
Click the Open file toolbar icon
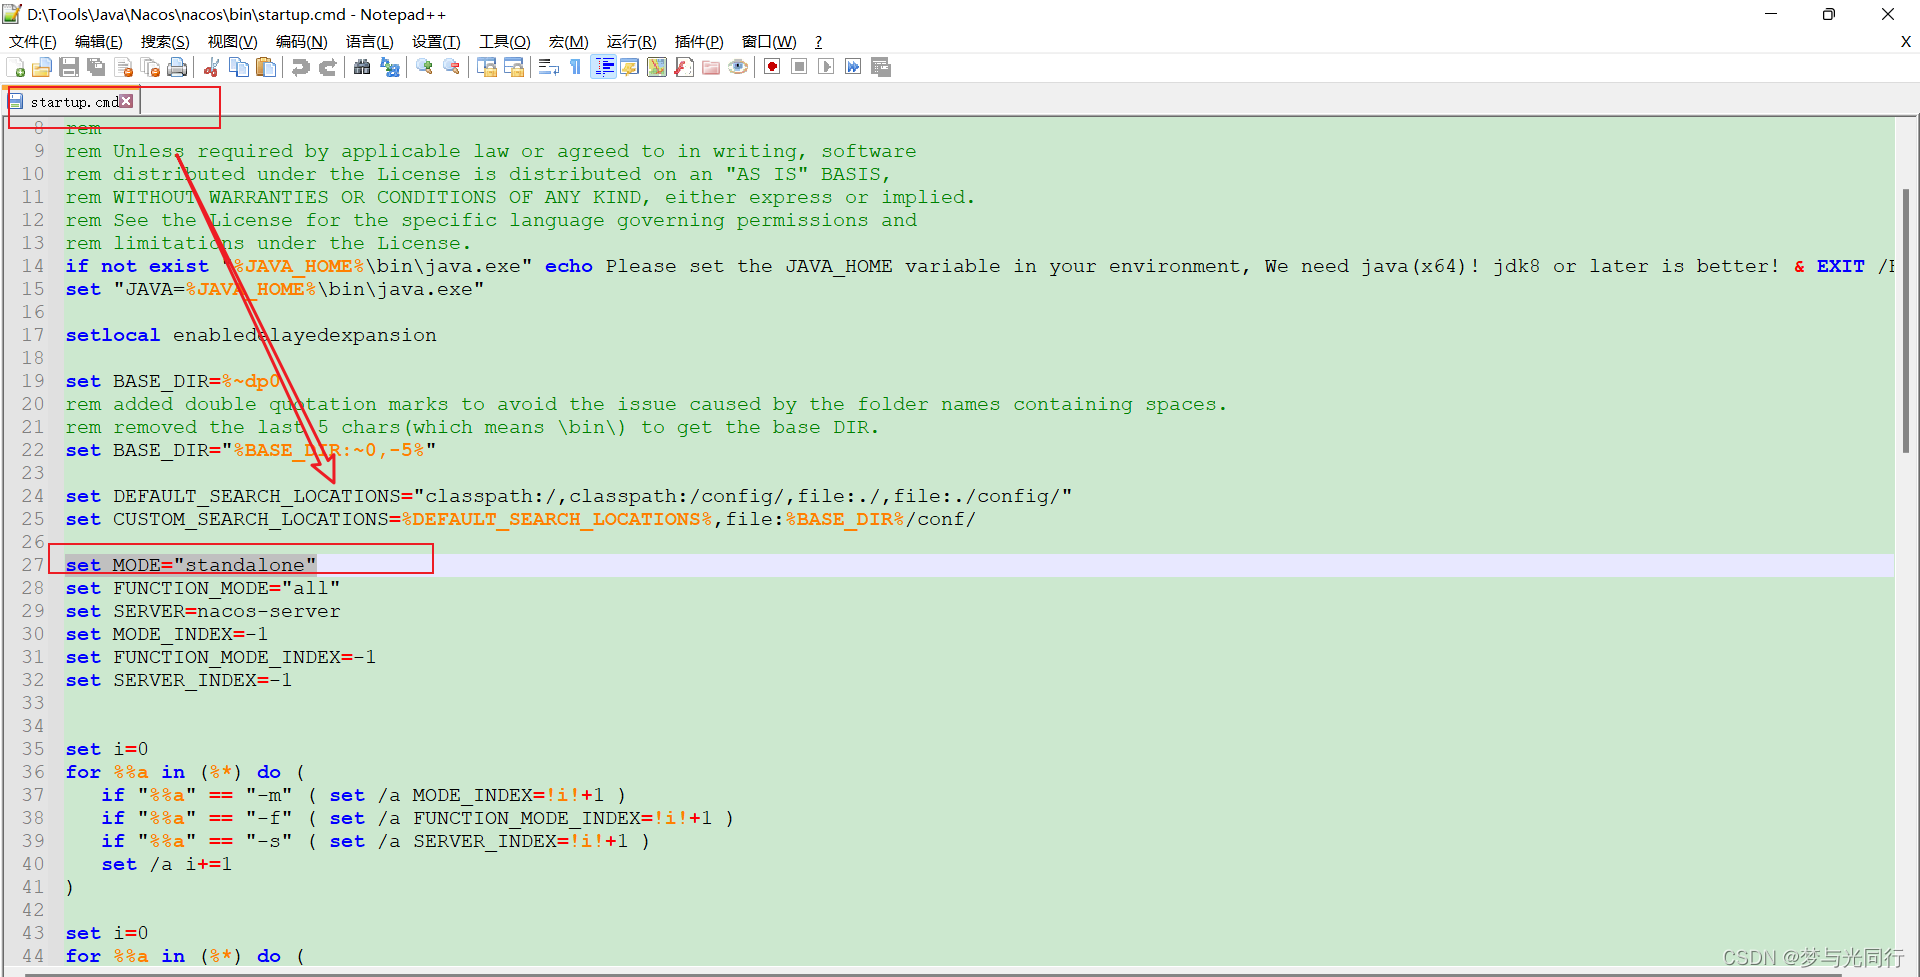pos(42,67)
